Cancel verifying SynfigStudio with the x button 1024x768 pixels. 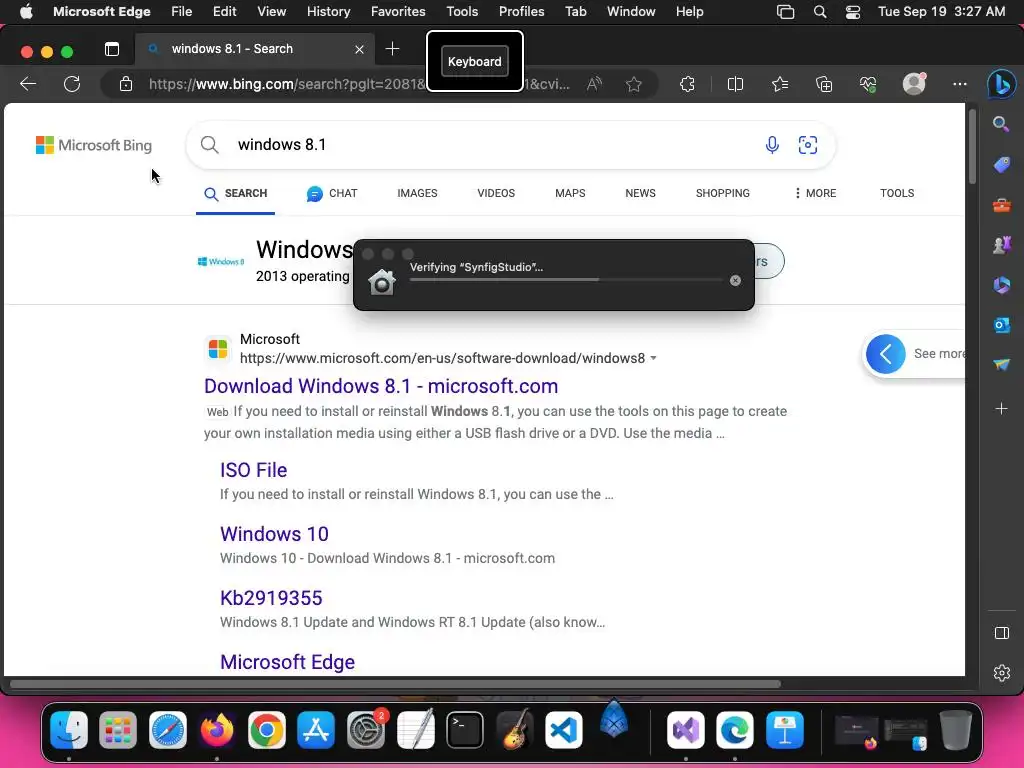pyautogui.click(x=735, y=280)
